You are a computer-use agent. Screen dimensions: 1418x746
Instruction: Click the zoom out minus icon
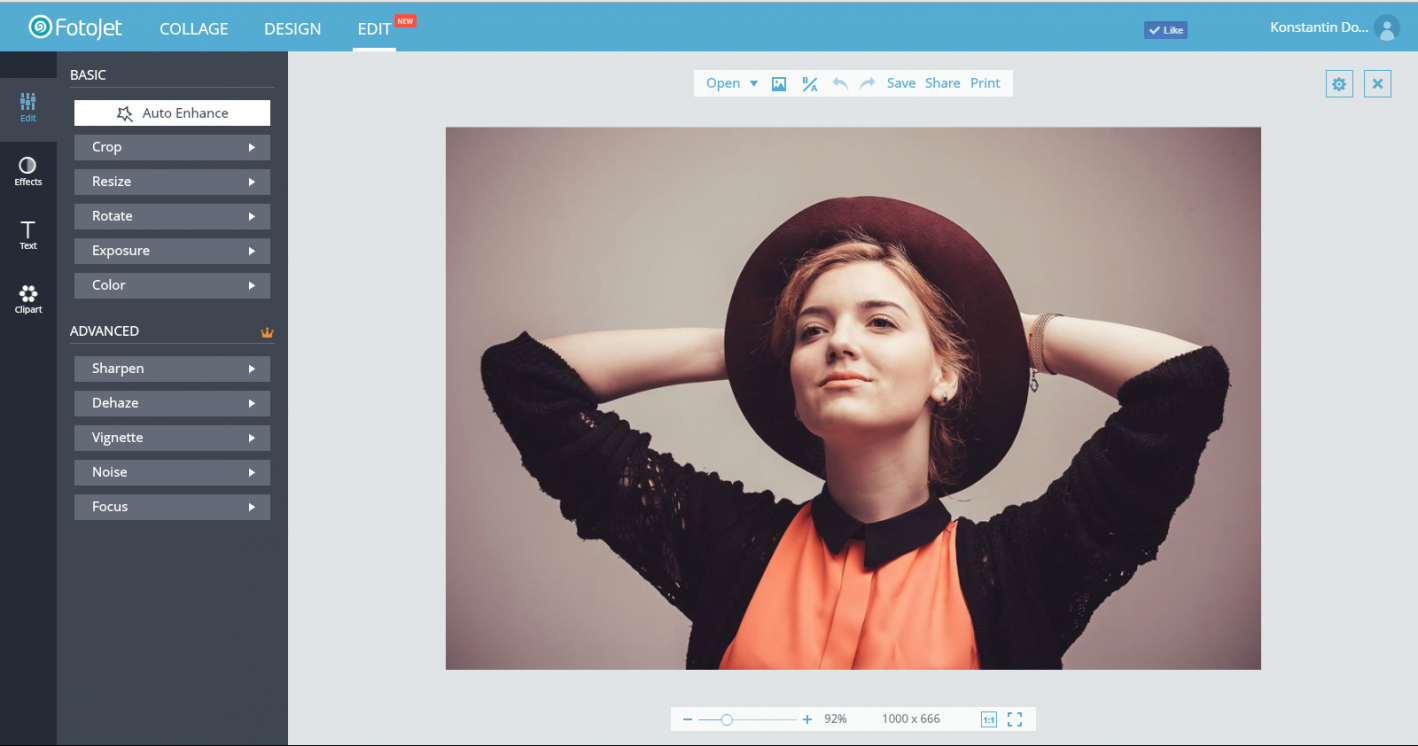tap(688, 719)
